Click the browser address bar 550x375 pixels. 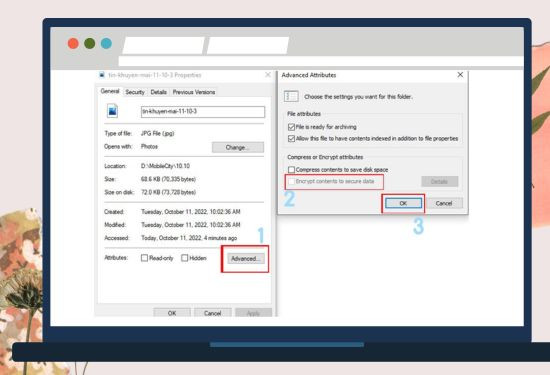[x=321, y=61]
